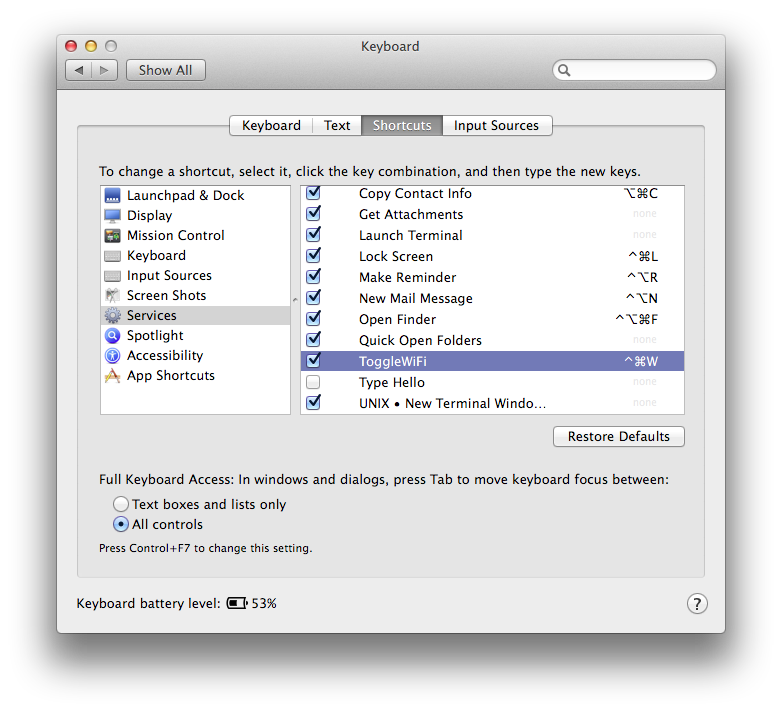This screenshot has width=782, height=712.
Task: Uncheck the Copy Contact Info service
Action: click(x=314, y=192)
